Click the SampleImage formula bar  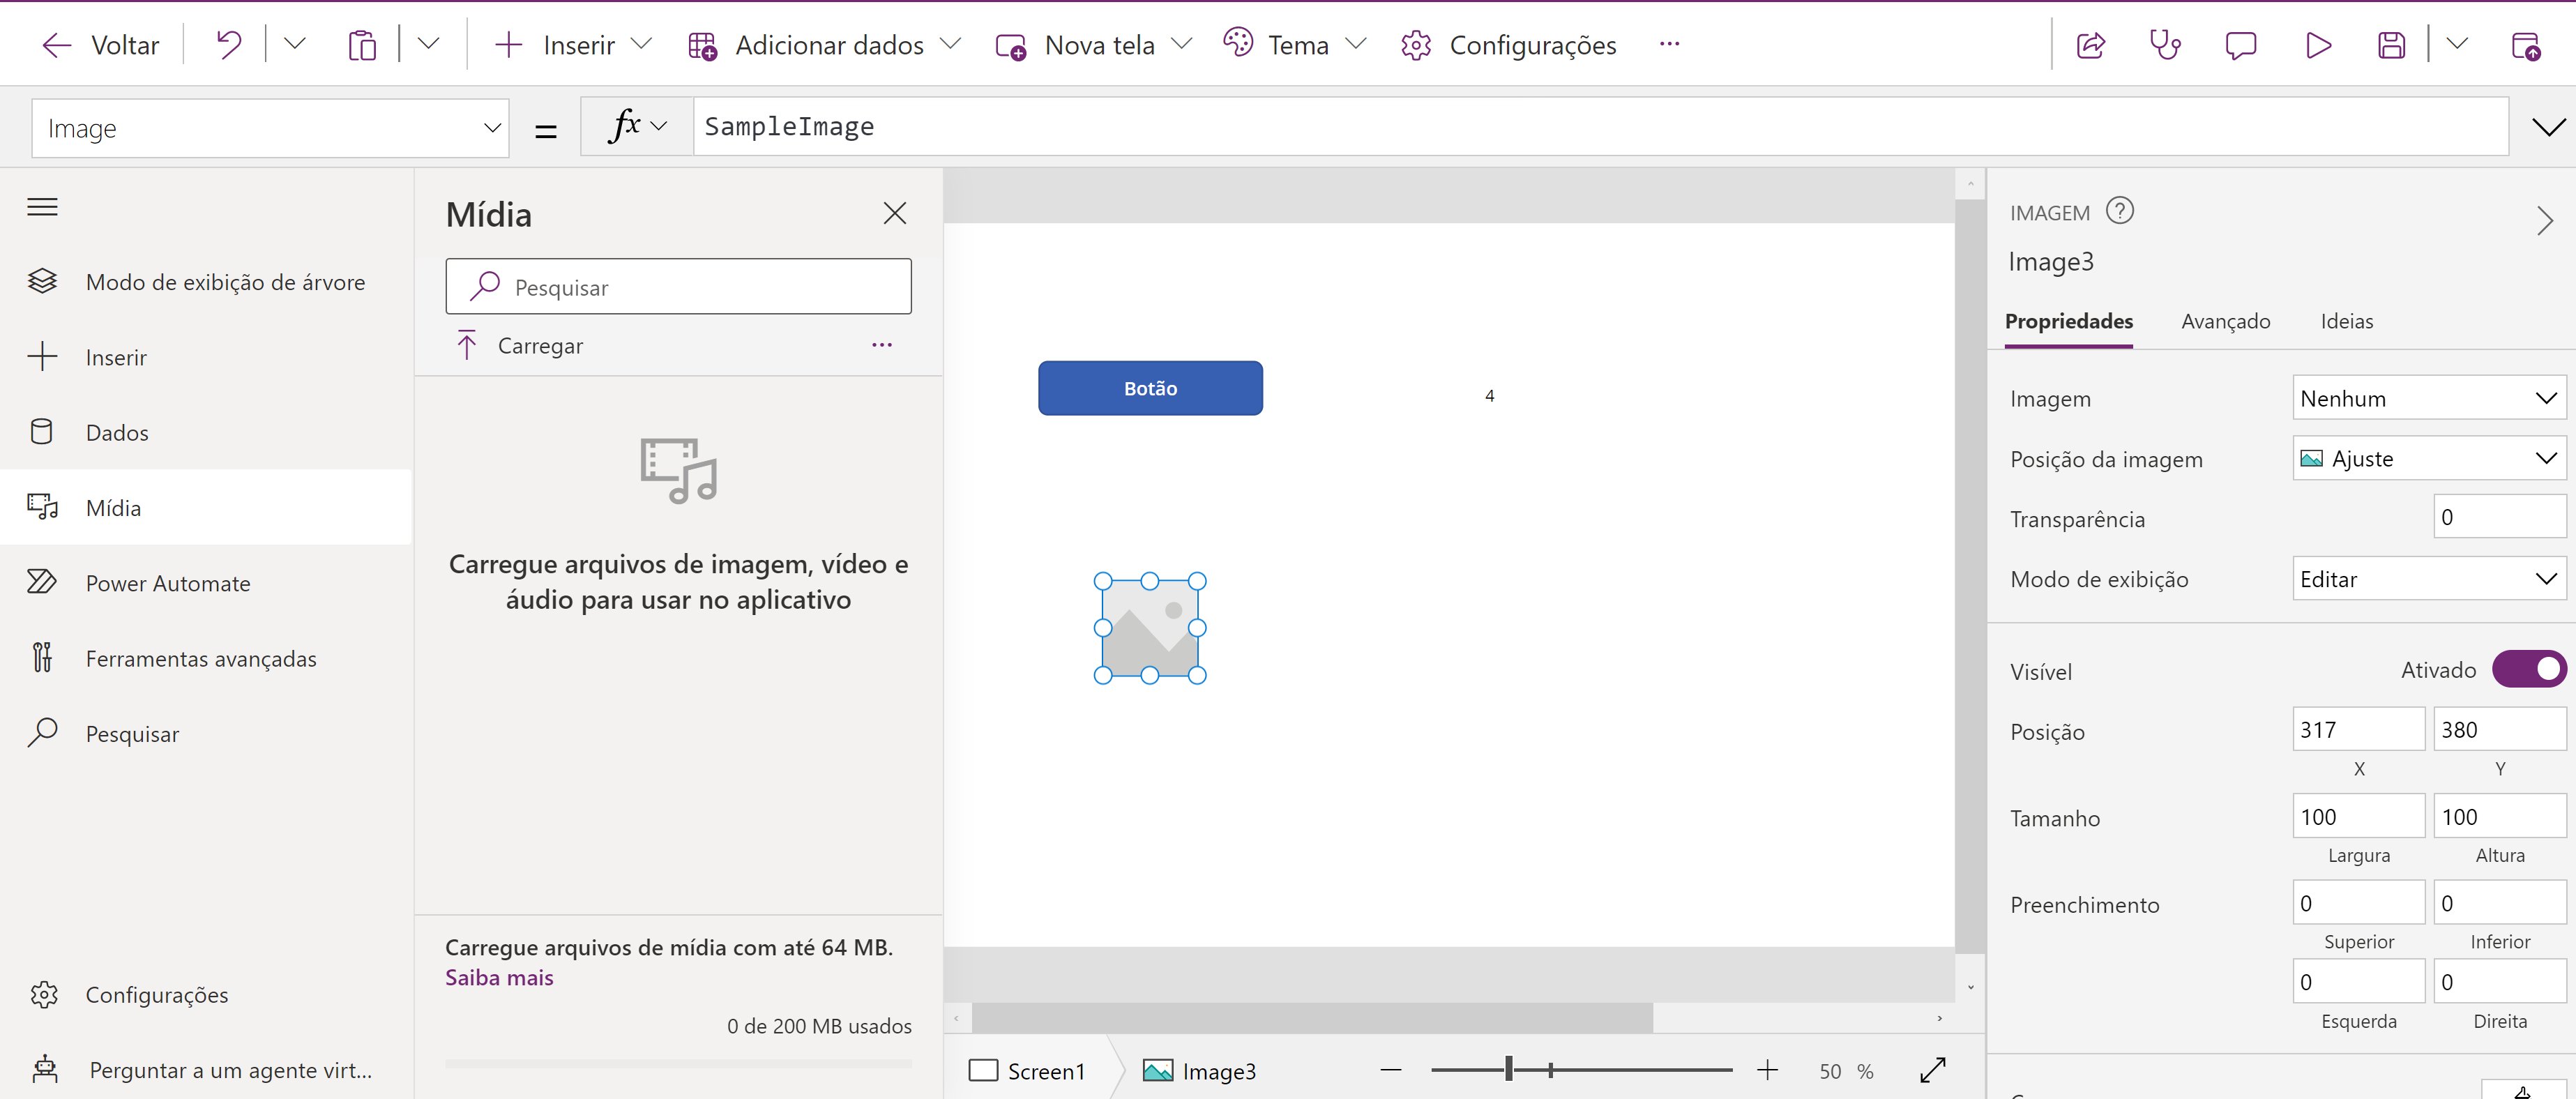click(x=1600, y=126)
